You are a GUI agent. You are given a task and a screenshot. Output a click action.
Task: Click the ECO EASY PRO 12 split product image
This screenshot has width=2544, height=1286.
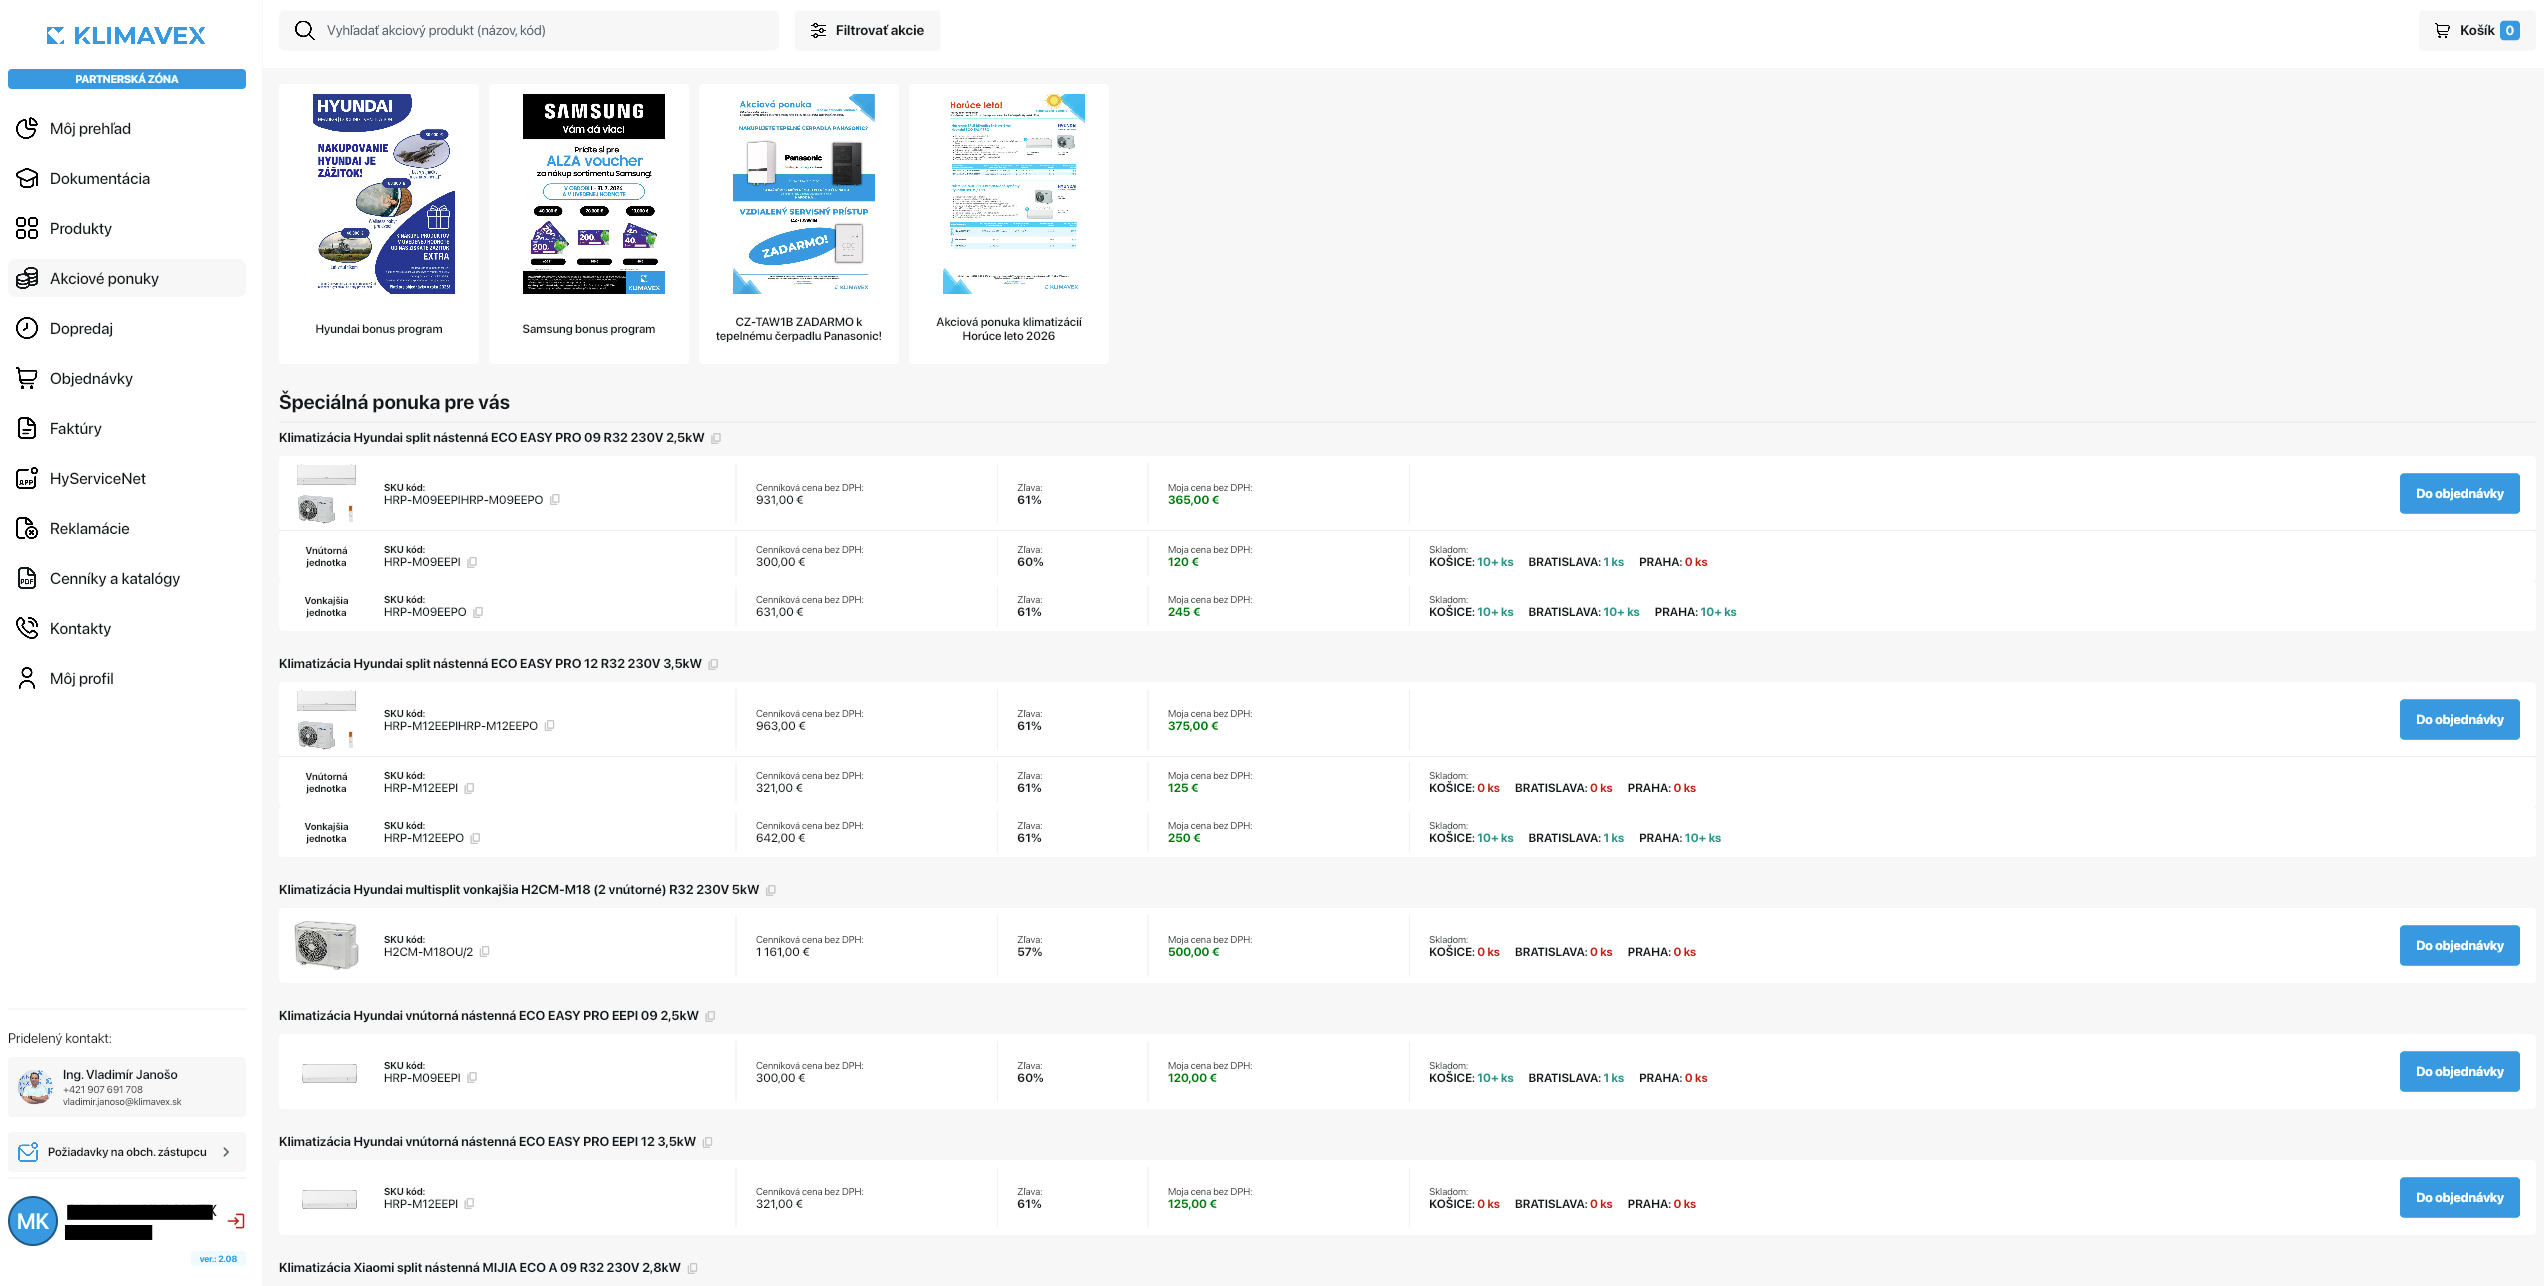point(326,720)
